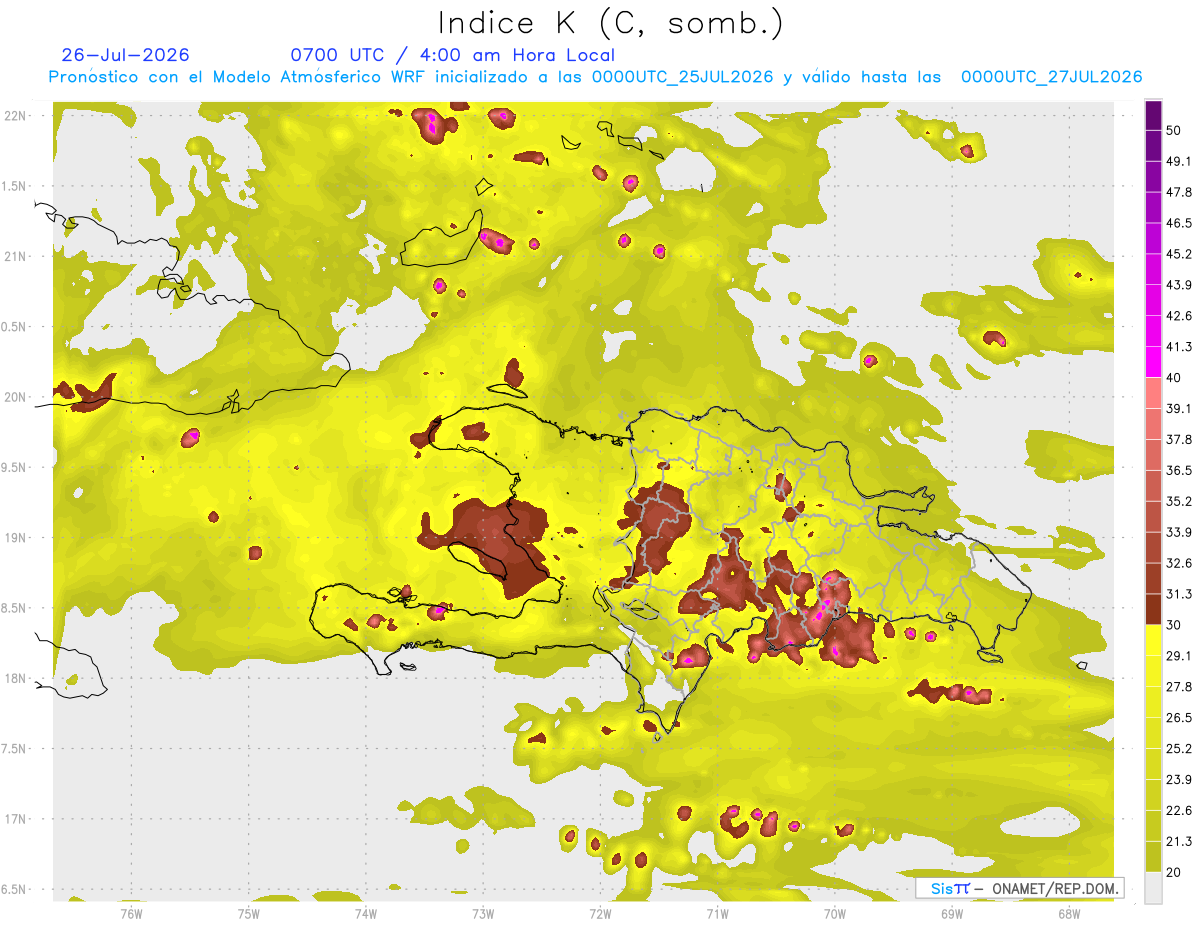Screen dimensions: 1200x927
Task: Click the "76W" longitude label
Action: point(131,912)
